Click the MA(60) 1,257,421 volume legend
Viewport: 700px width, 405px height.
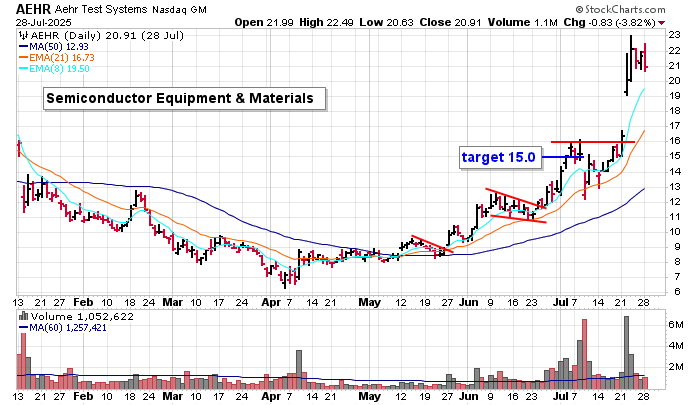pos(63,328)
